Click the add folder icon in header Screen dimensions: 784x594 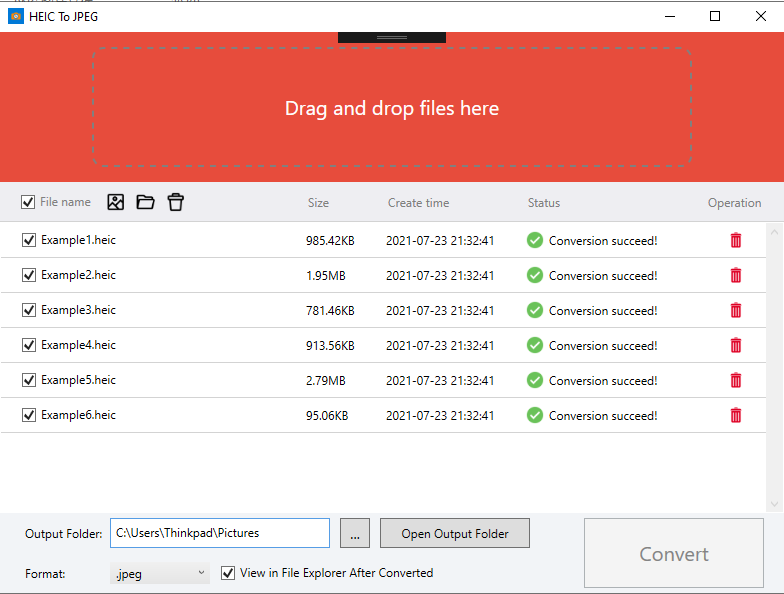click(x=146, y=202)
